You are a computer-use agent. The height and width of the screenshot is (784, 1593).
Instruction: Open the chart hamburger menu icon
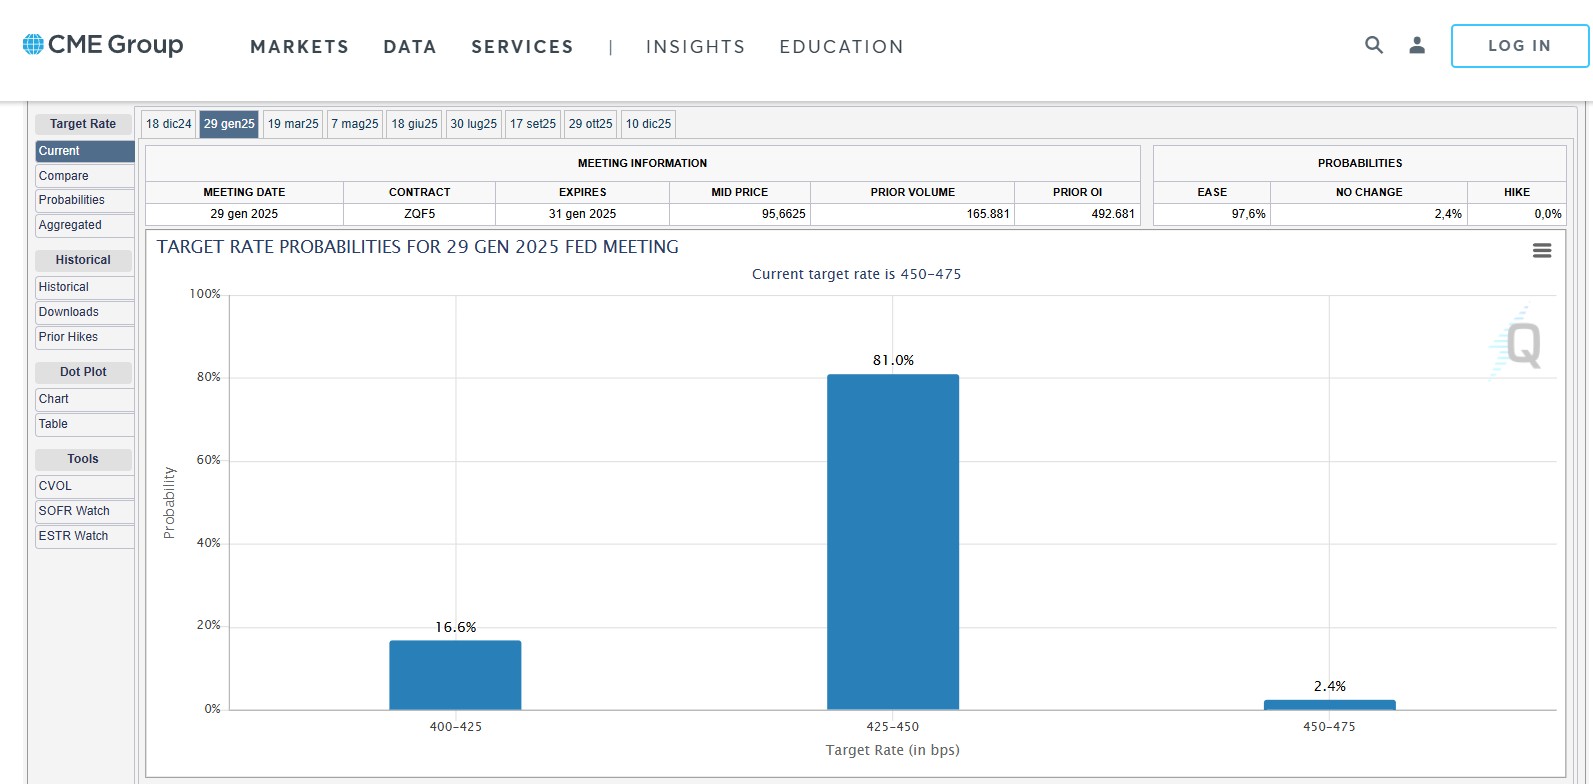pyautogui.click(x=1541, y=251)
